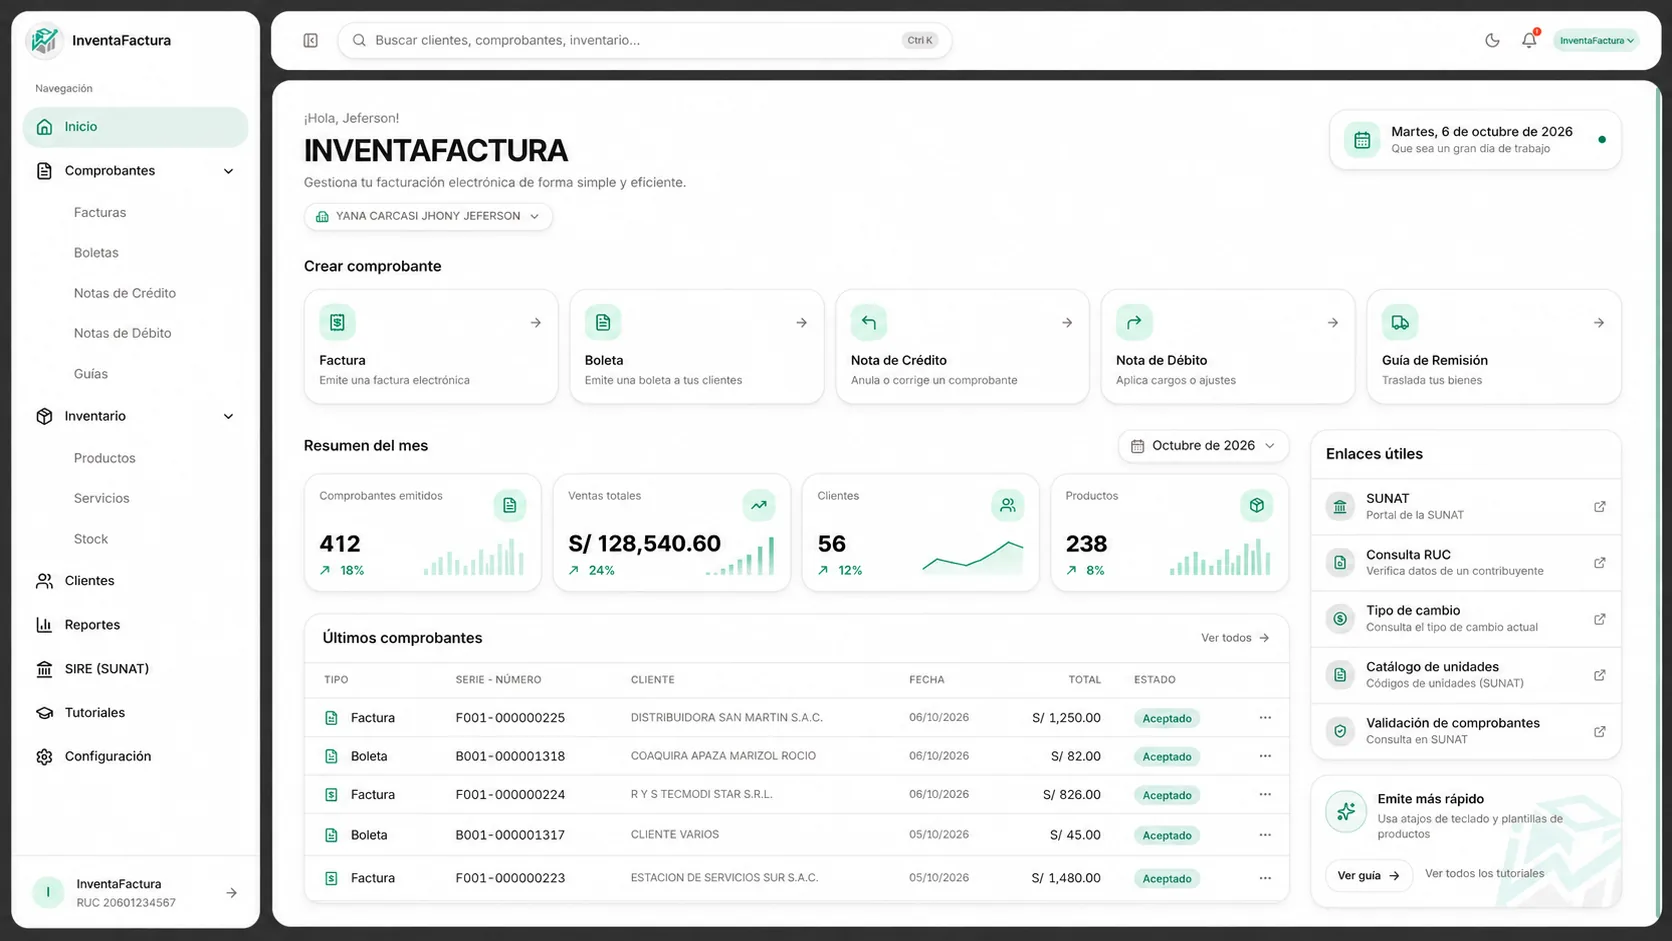Click the search clients and vouchers field
Screen dimensions: 1672x941
[644, 40]
